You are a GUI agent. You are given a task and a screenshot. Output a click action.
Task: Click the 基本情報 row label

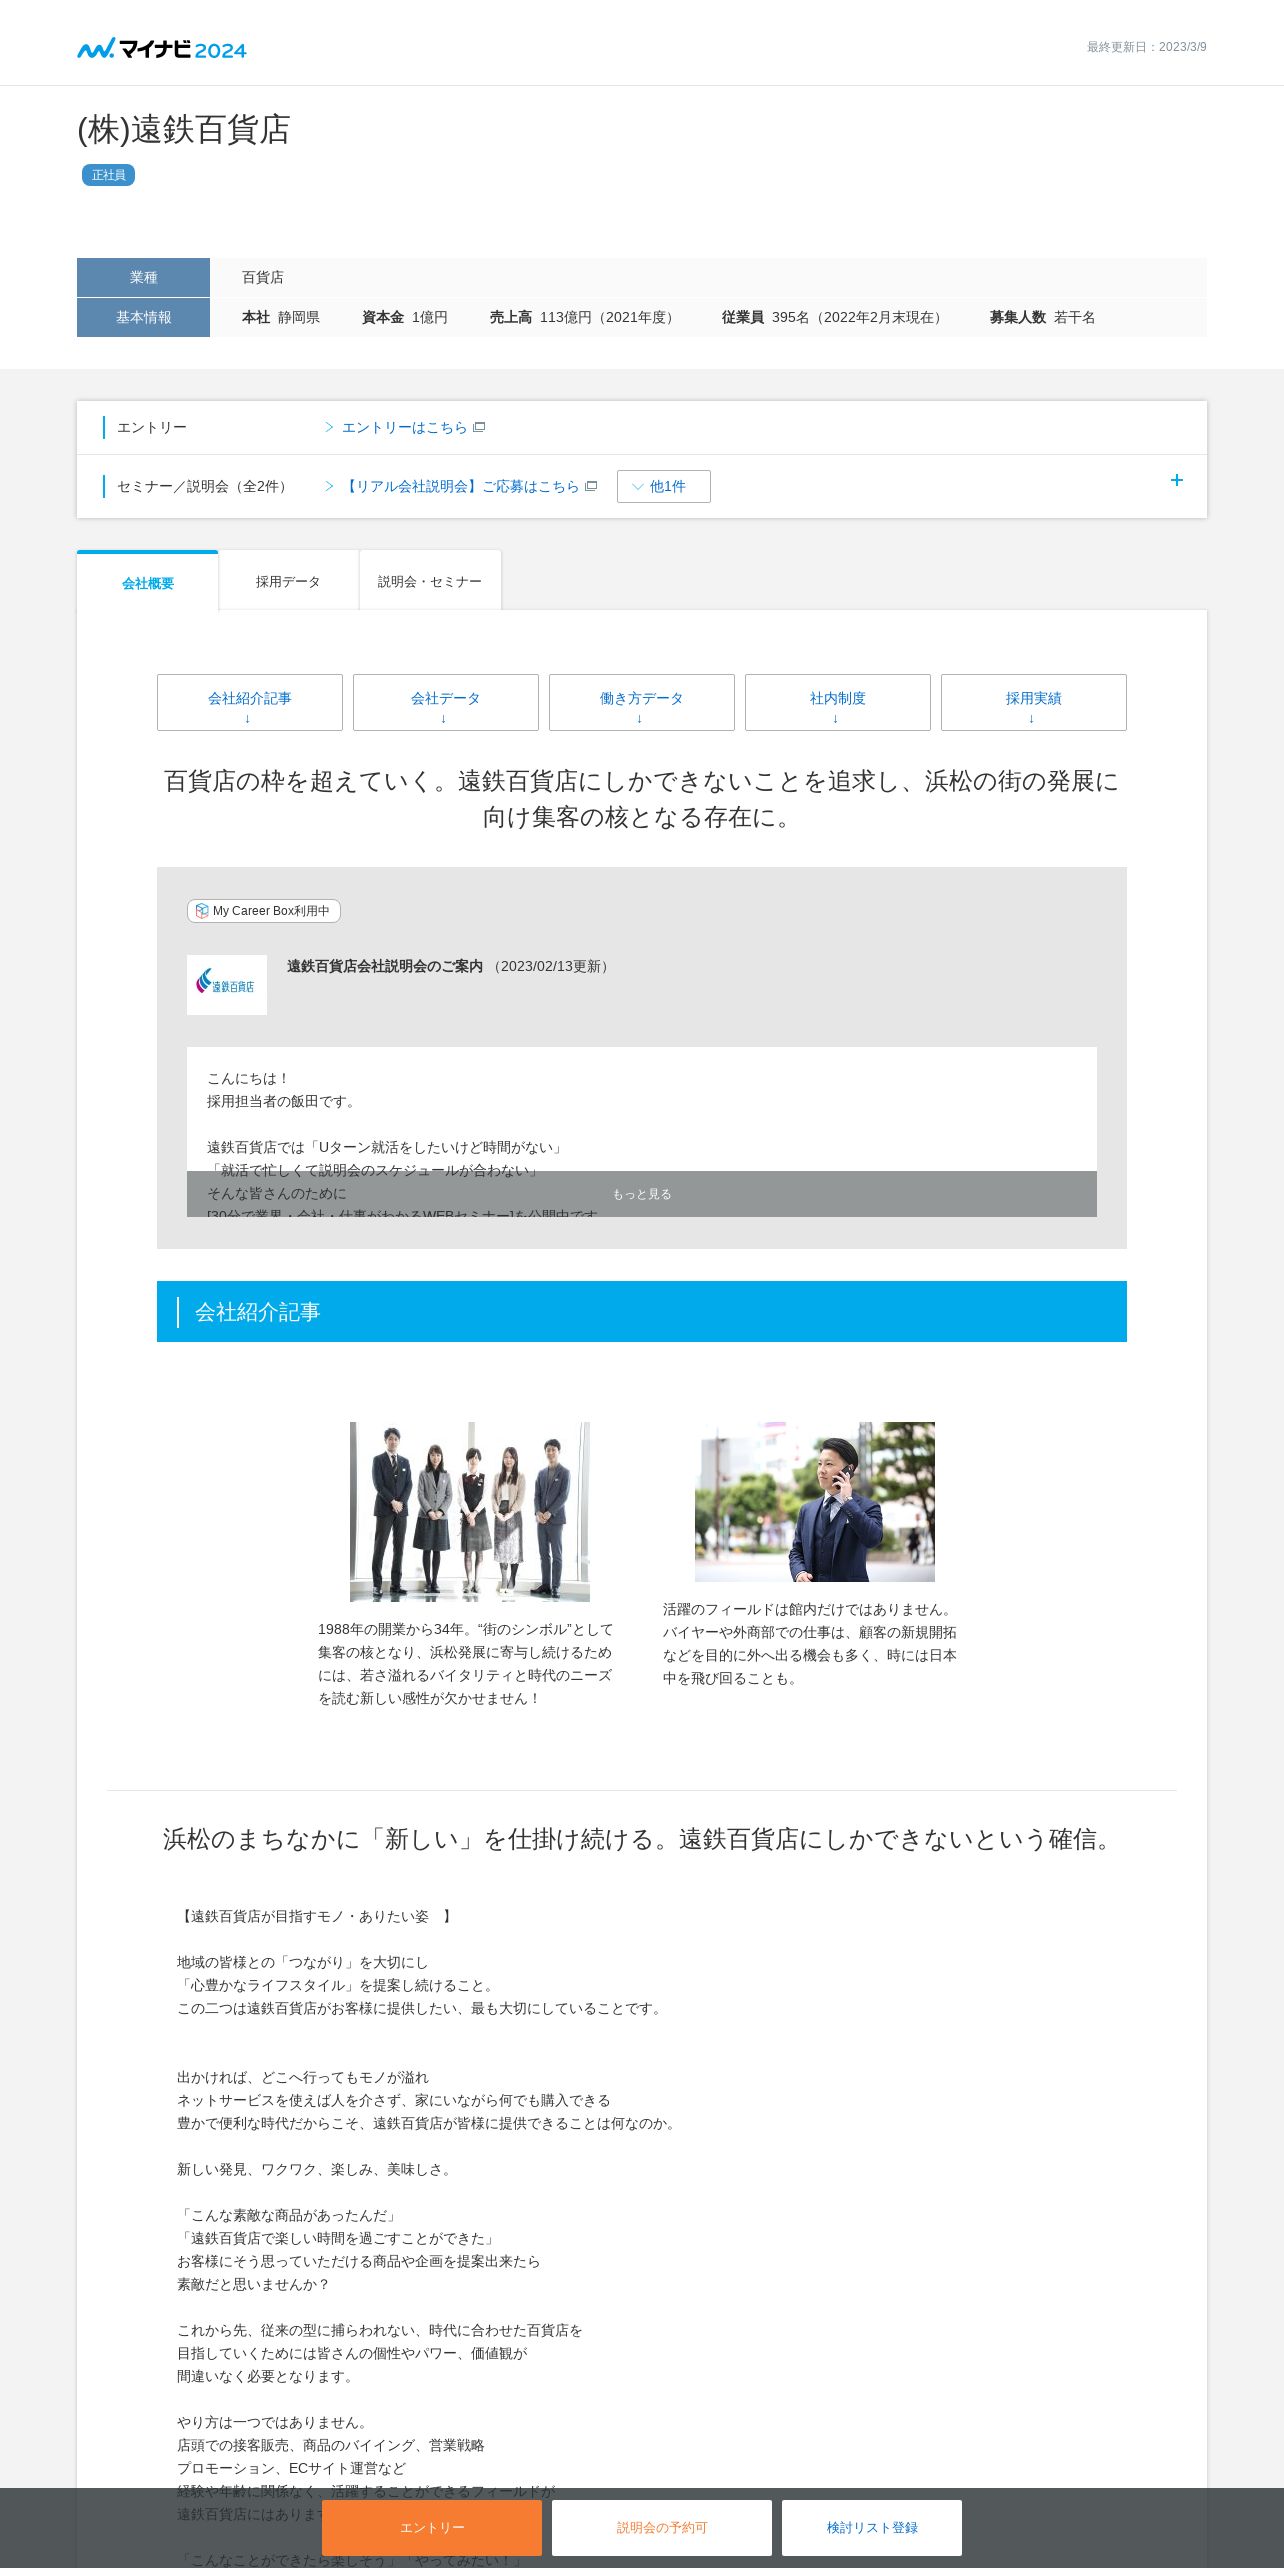click(143, 318)
